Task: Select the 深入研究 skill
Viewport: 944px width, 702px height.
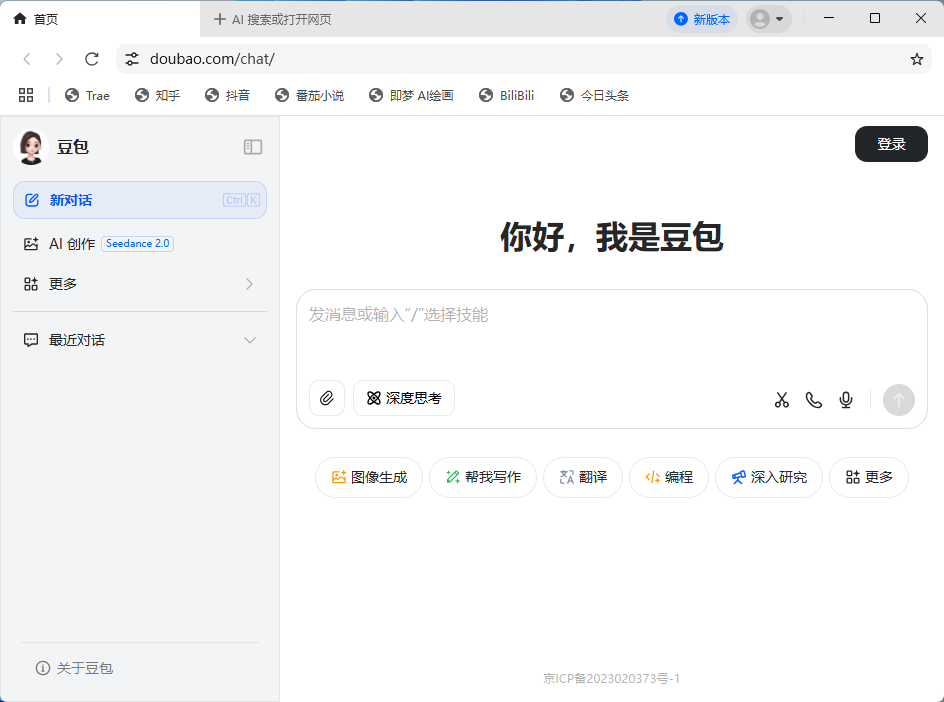Action: (769, 477)
